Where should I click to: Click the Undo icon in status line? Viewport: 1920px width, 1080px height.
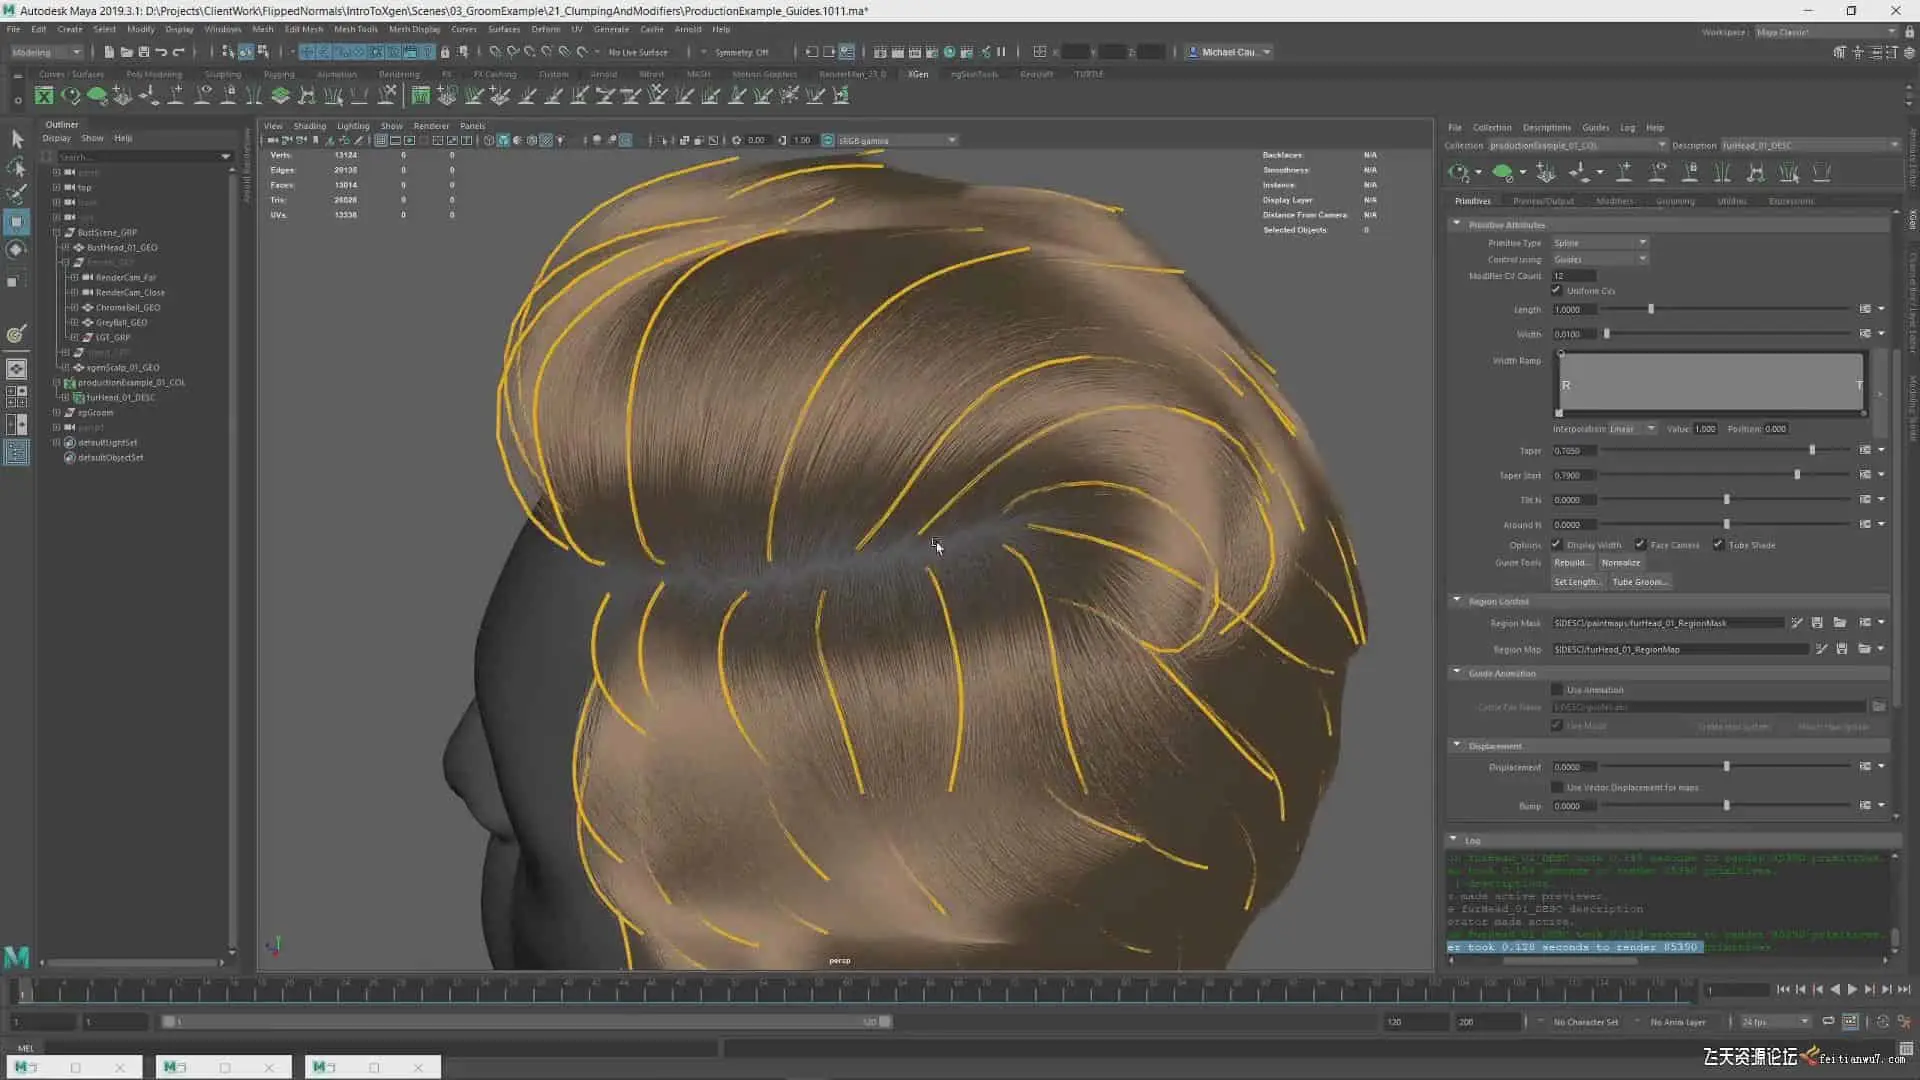pyautogui.click(x=161, y=52)
